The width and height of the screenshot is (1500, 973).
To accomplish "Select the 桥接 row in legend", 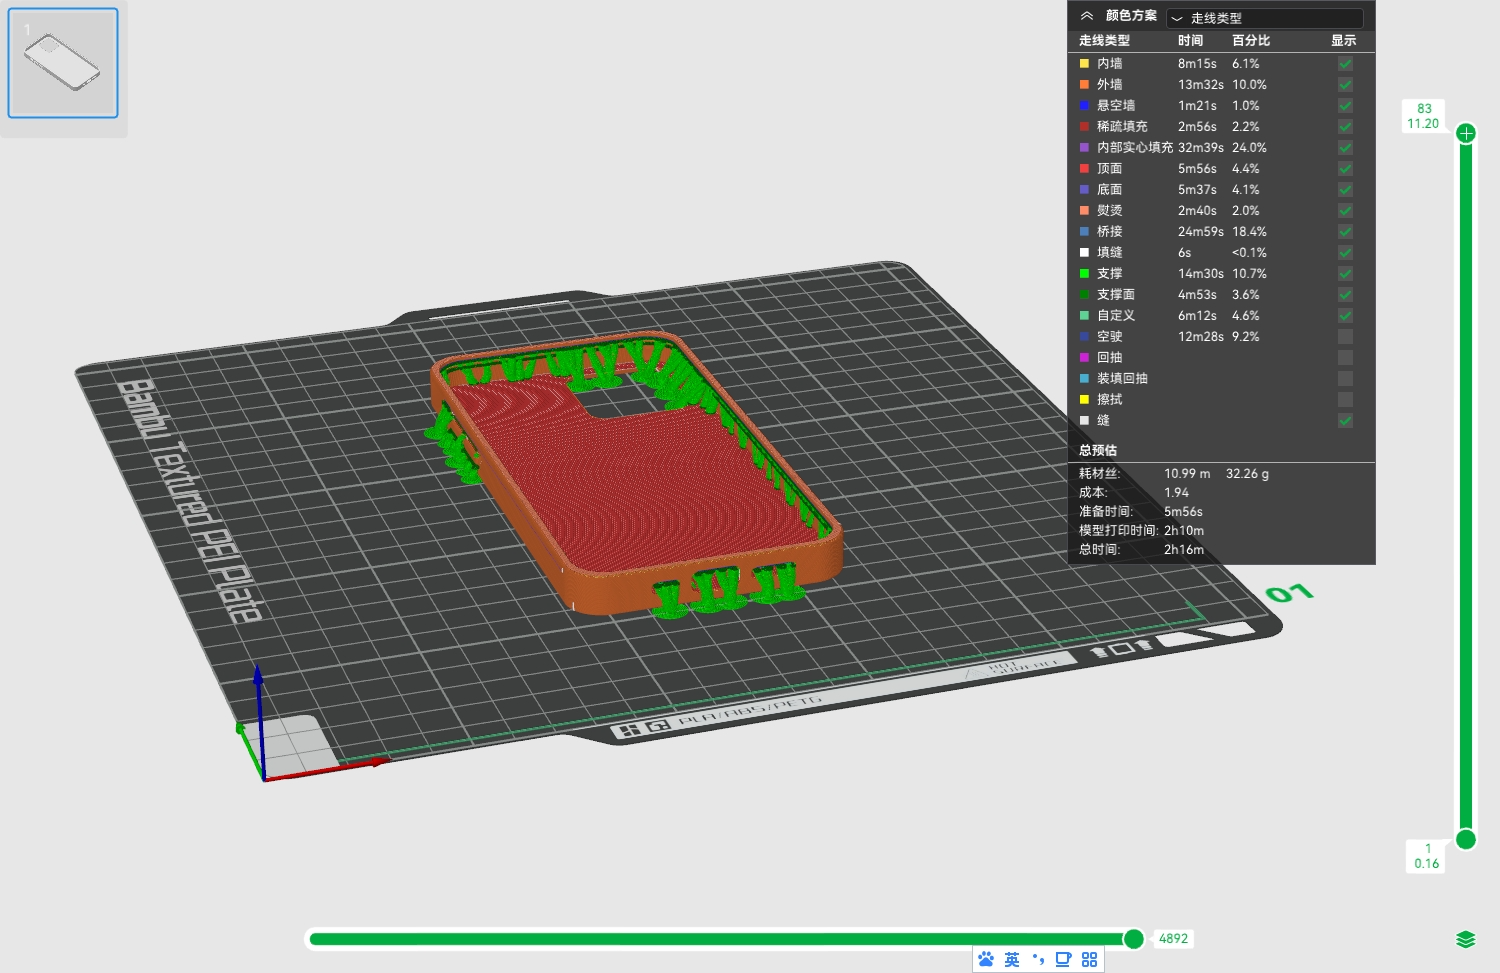I will point(1221,231).
